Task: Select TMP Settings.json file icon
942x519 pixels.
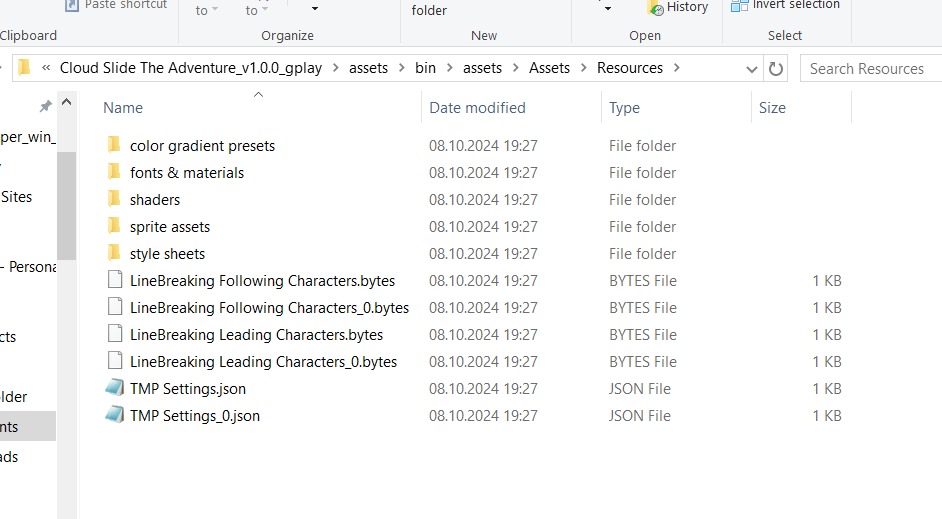Action: point(114,388)
